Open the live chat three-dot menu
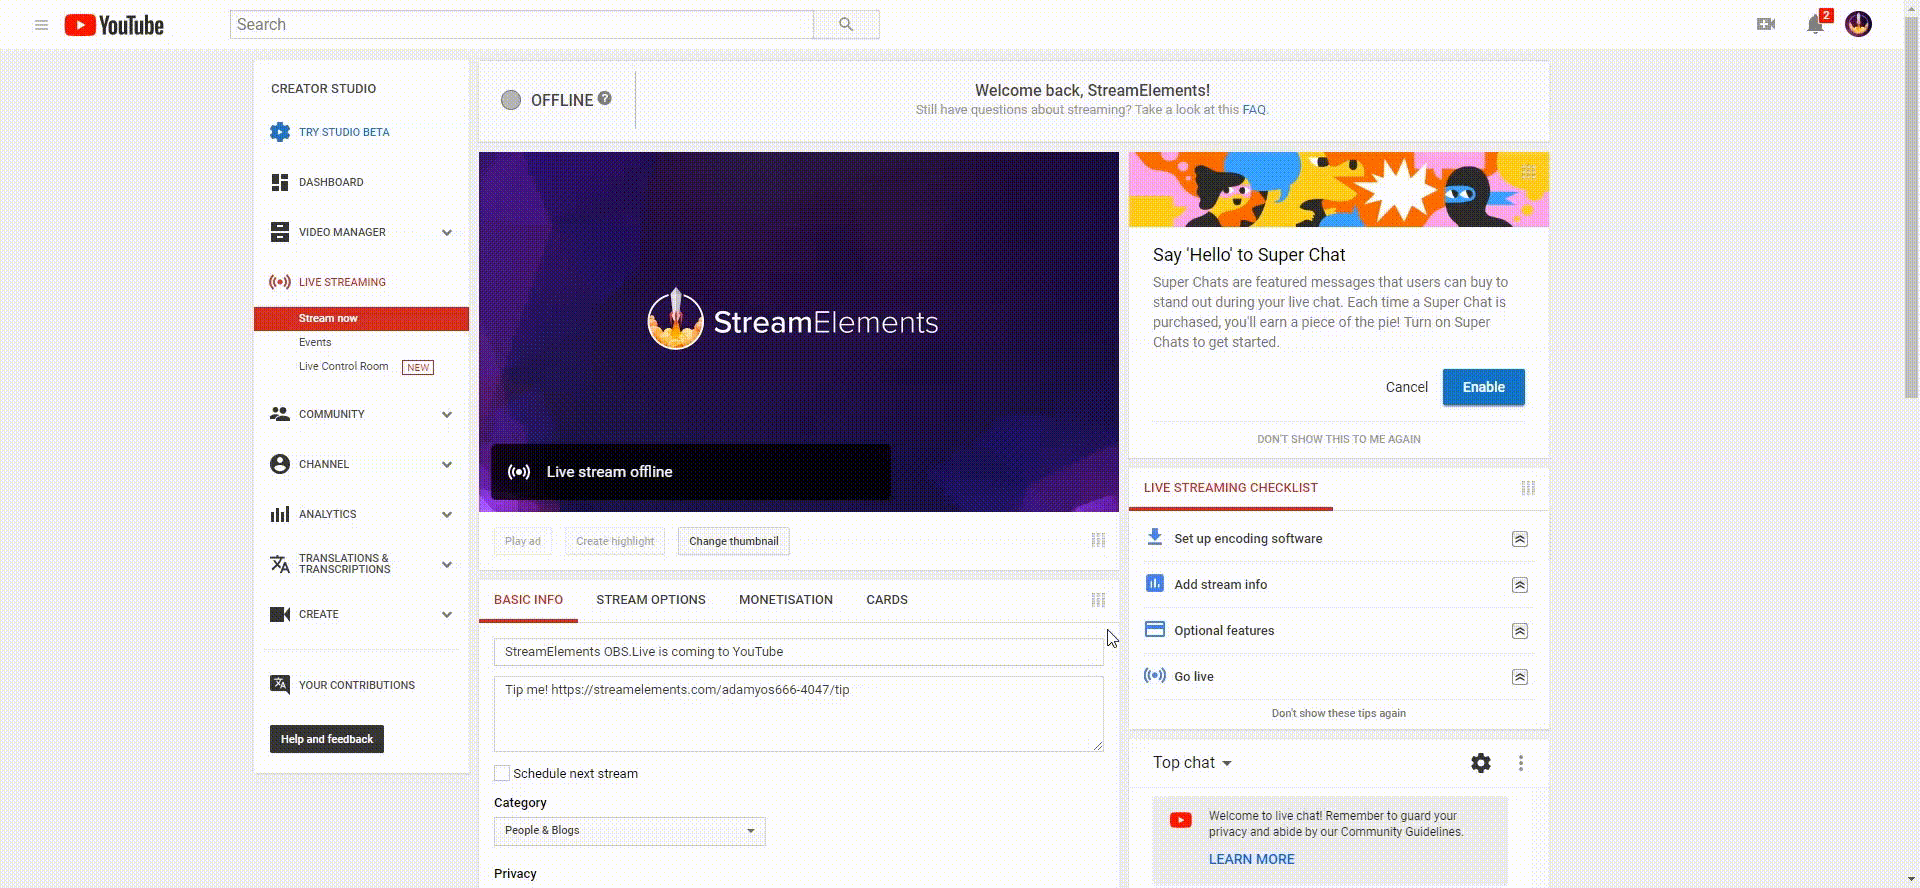This screenshot has height=888, width=1920. point(1521,763)
